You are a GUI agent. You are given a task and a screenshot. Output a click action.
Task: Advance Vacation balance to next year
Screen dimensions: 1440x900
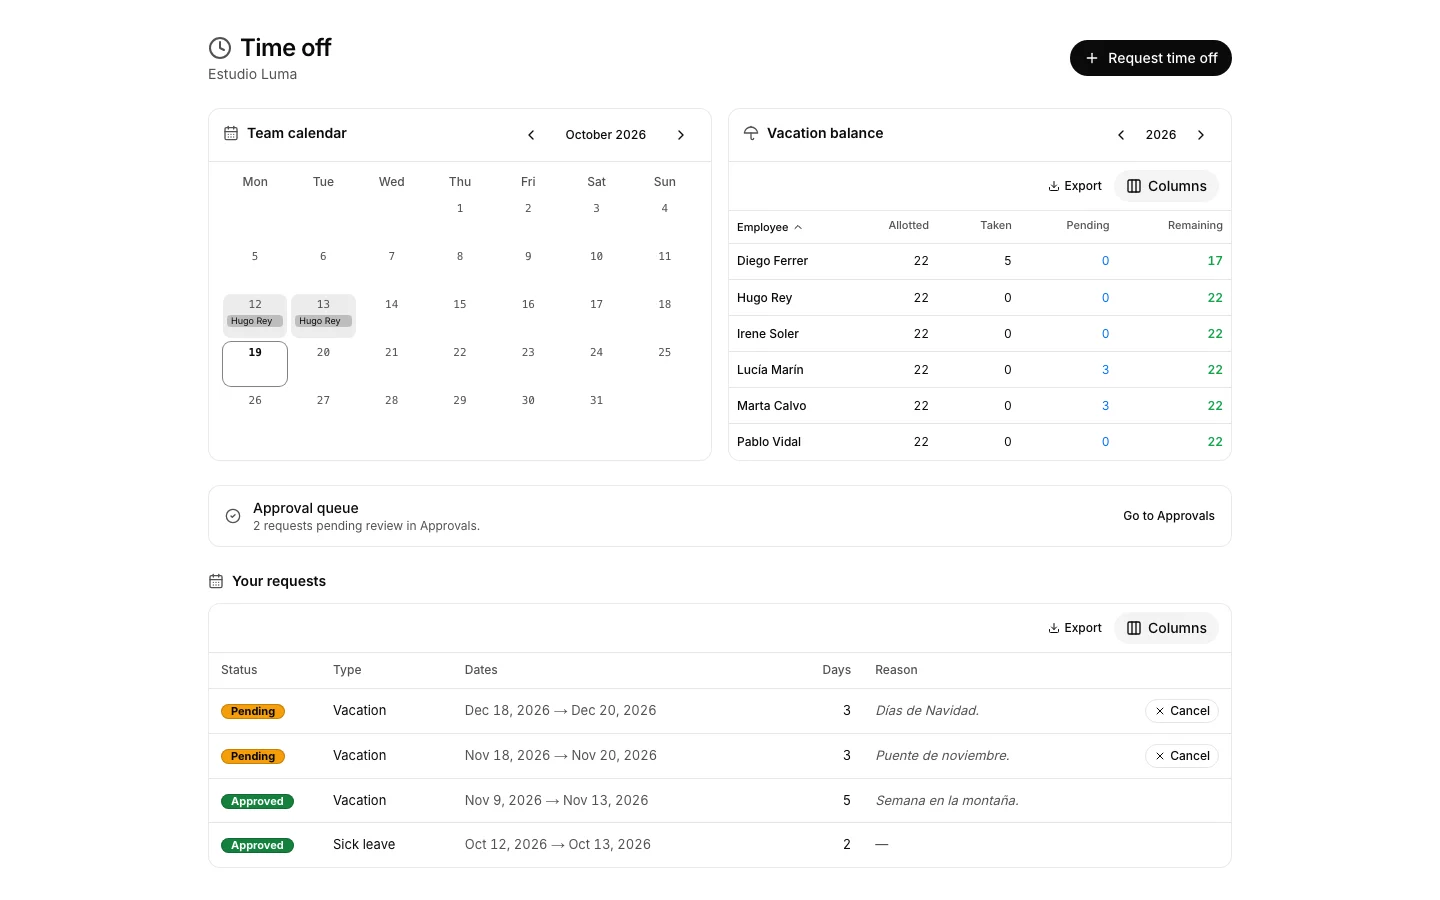(1201, 135)
